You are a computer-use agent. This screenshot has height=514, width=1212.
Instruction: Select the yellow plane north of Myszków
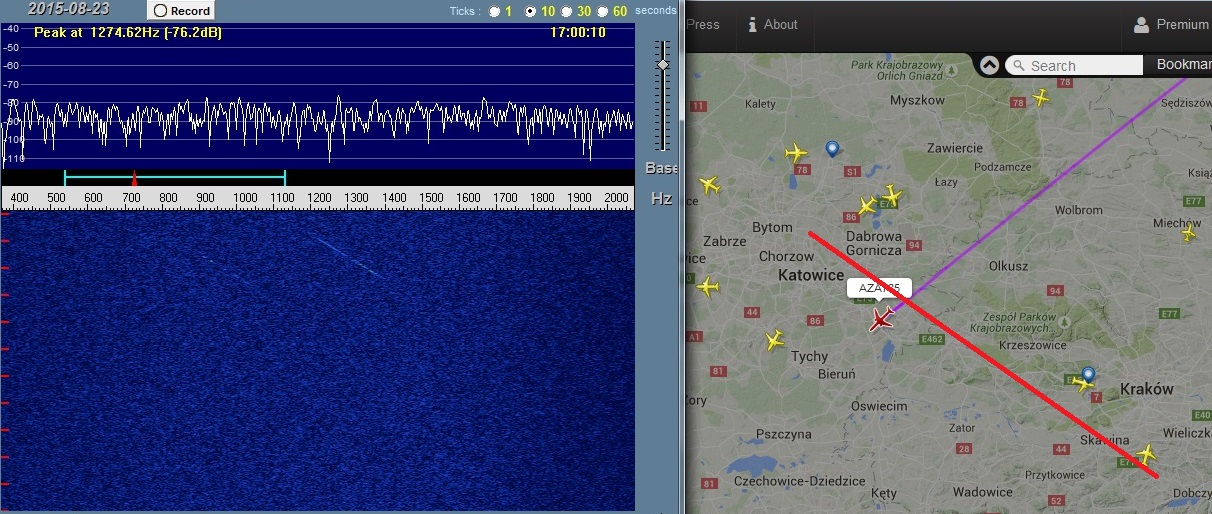click(1042, 97)
